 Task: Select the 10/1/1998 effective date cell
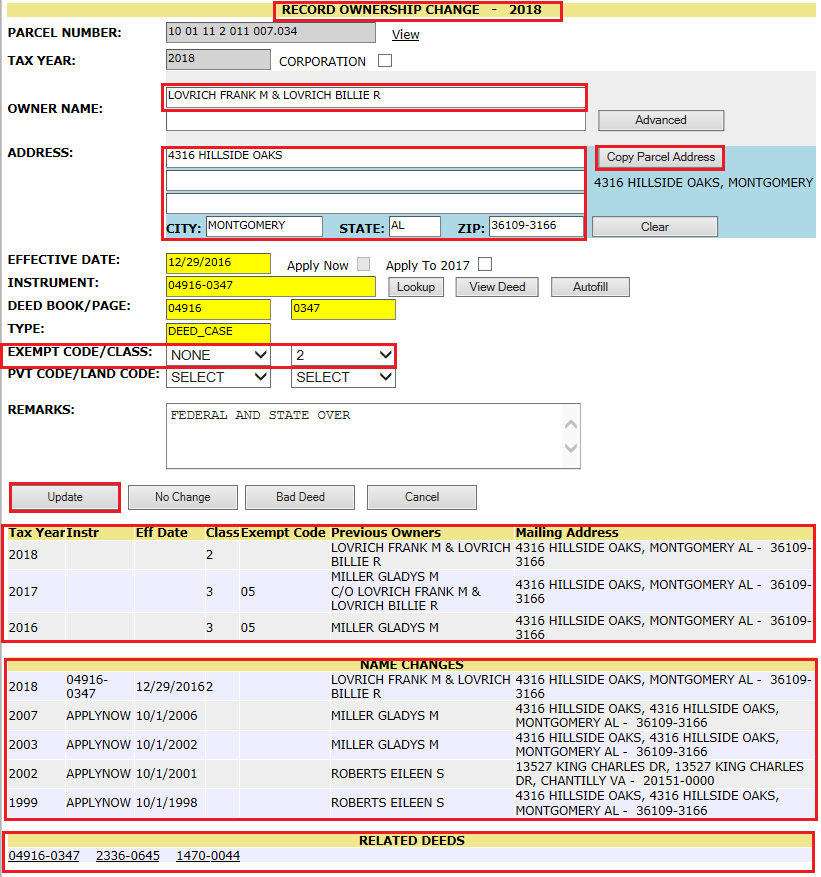(x=167, y=803)
